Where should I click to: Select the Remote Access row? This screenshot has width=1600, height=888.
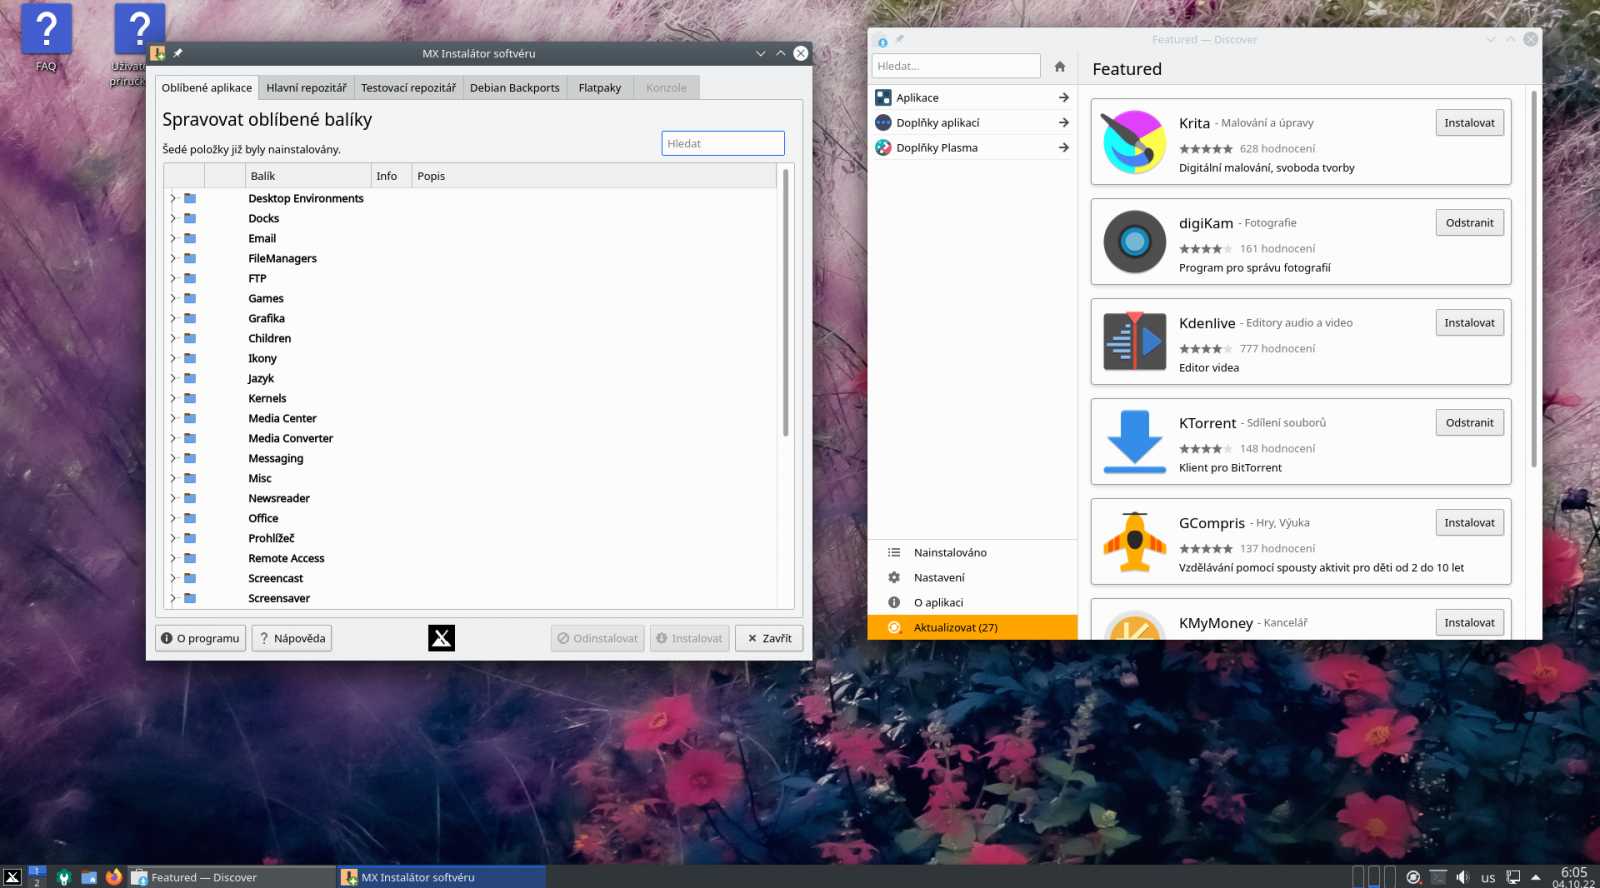[x=470, y=558]
